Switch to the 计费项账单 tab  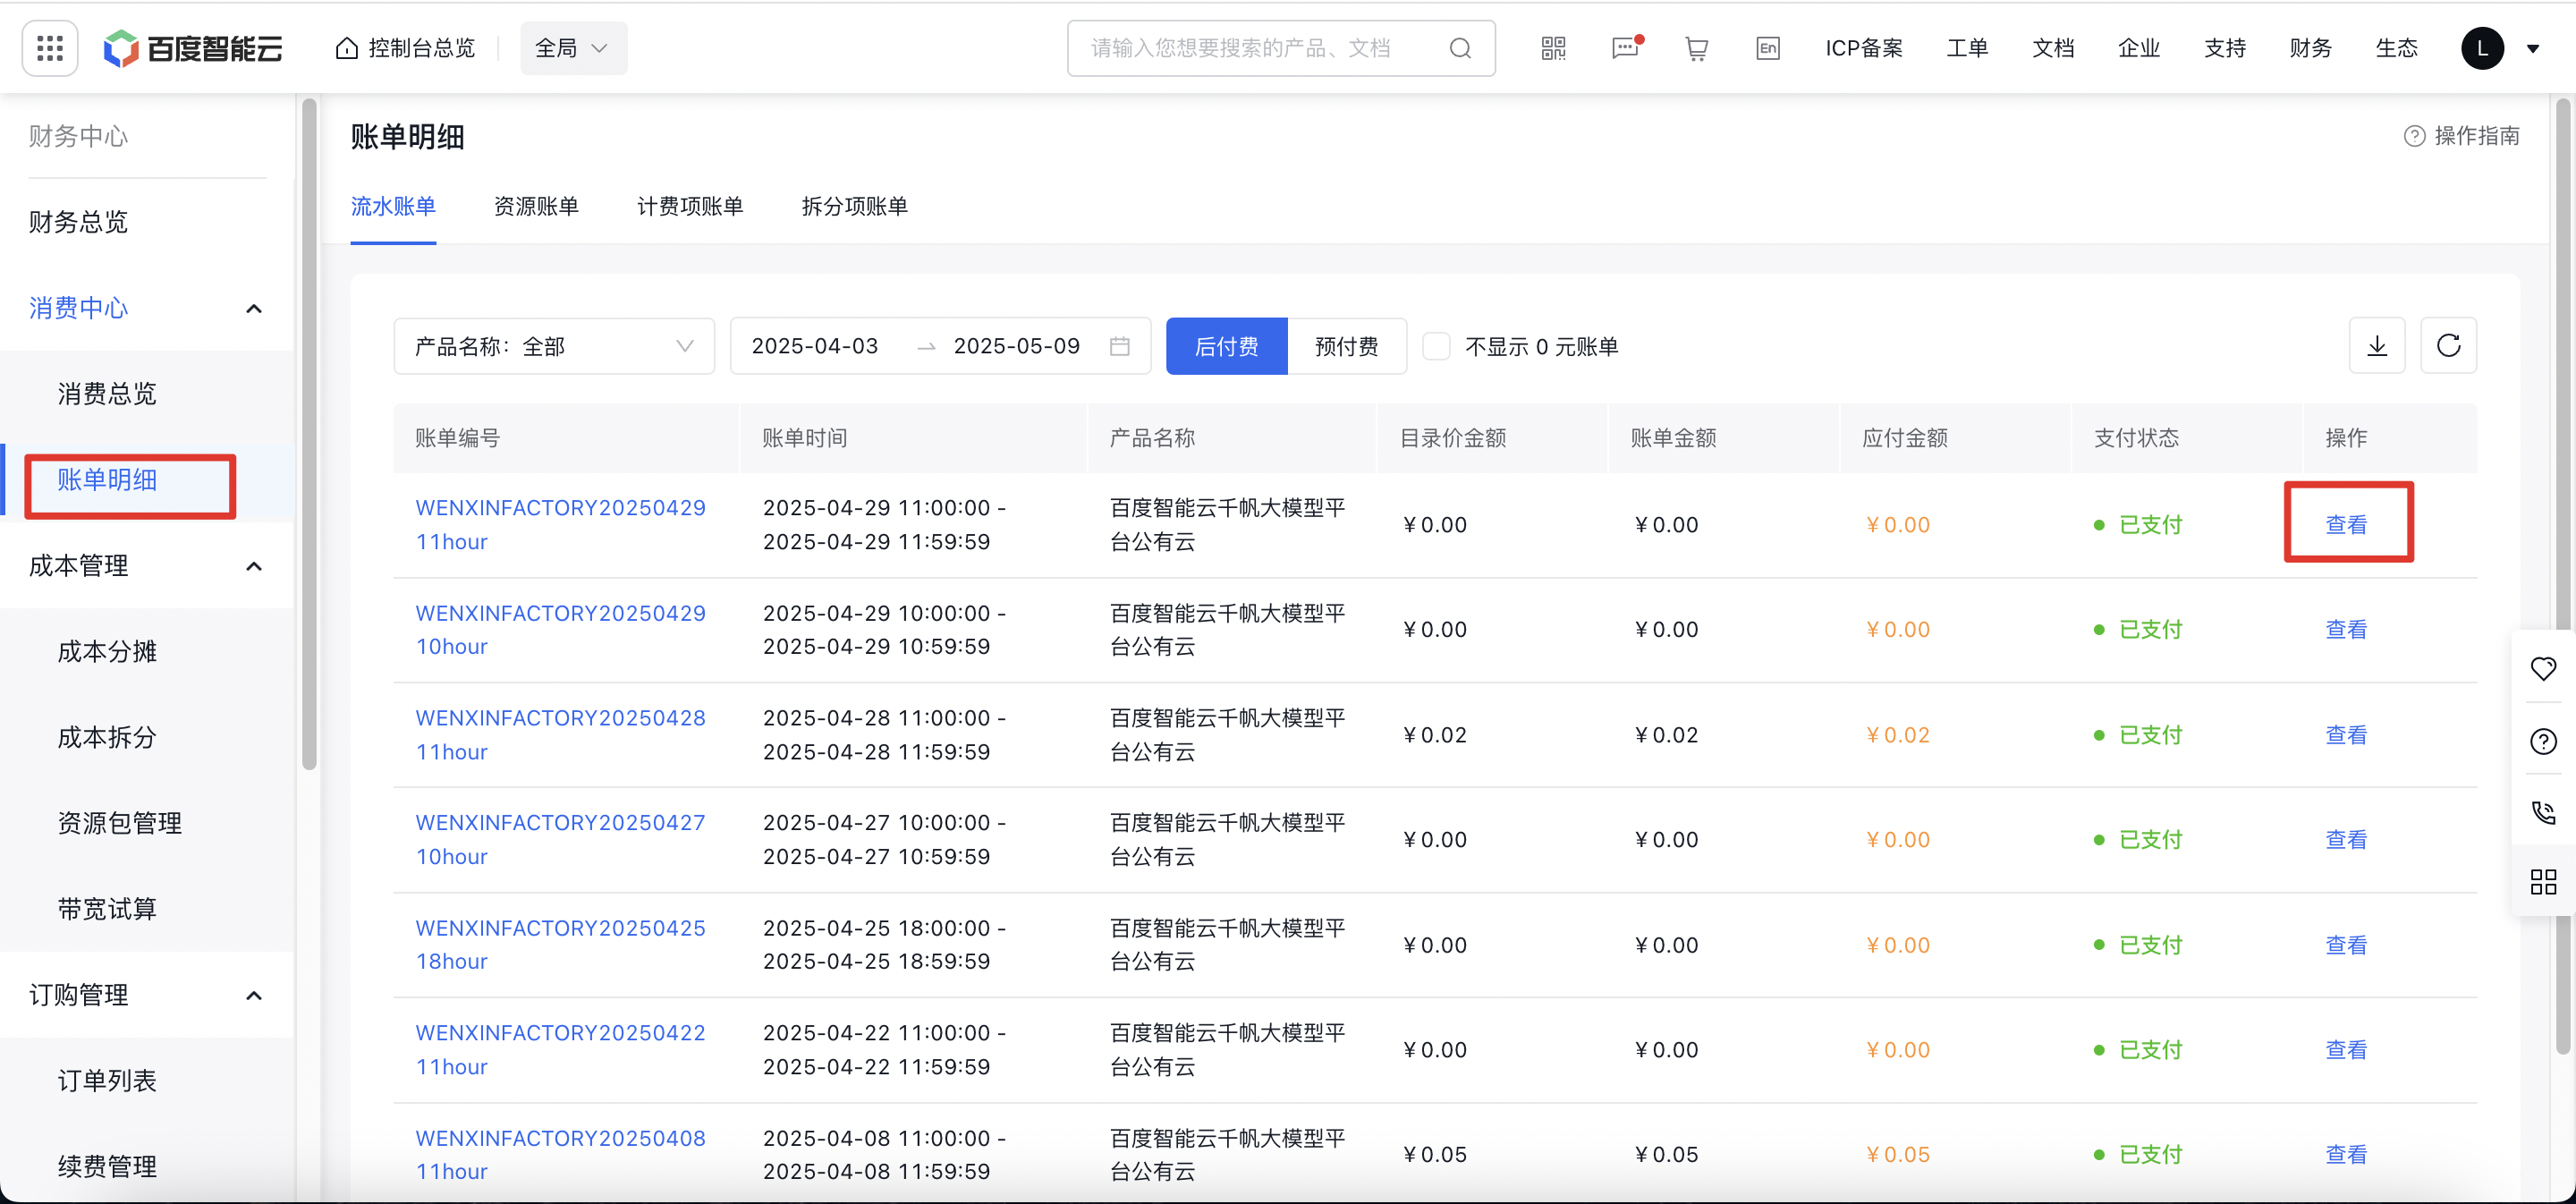pyautogui.click(x=690, y=206)
